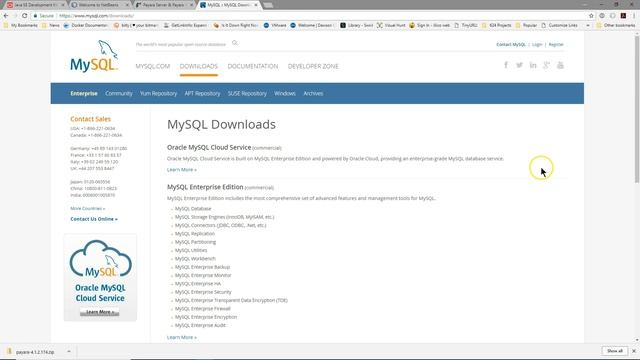The width and height of the screenshot is (640, 360).
Task: Click the Register link
Action: [556, 44]
